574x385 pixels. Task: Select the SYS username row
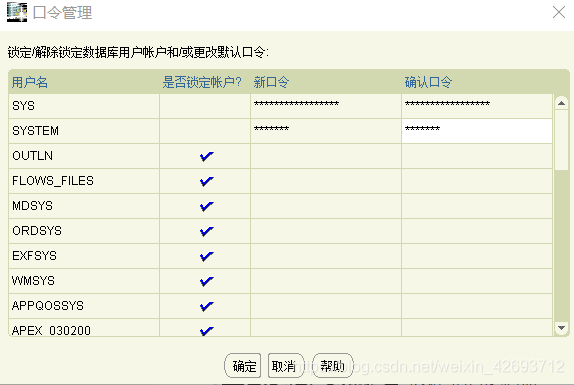84,106
